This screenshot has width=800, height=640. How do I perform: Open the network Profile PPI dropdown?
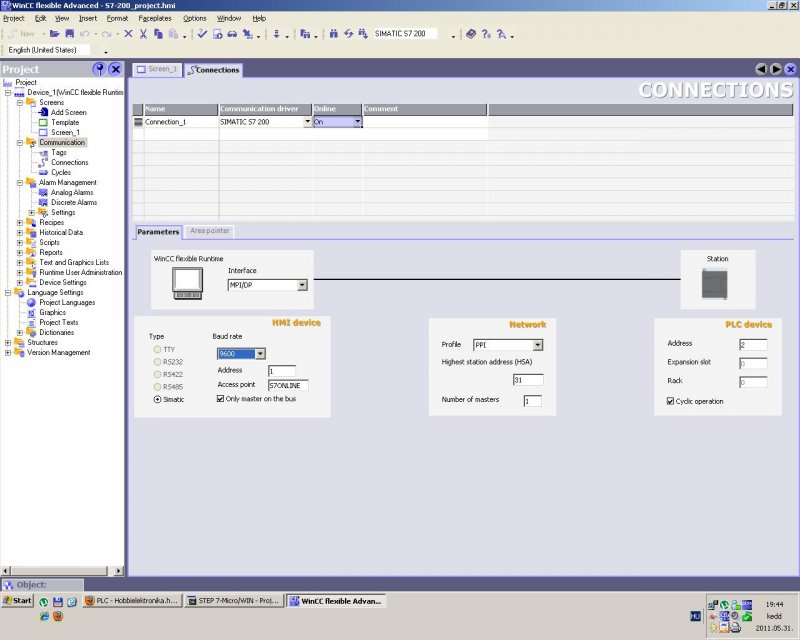538,346
